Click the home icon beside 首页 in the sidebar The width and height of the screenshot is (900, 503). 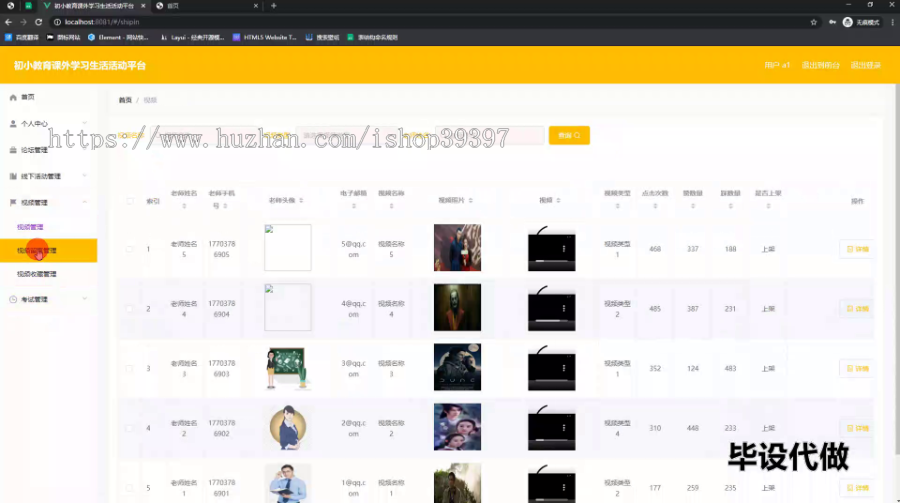(13, 98)
